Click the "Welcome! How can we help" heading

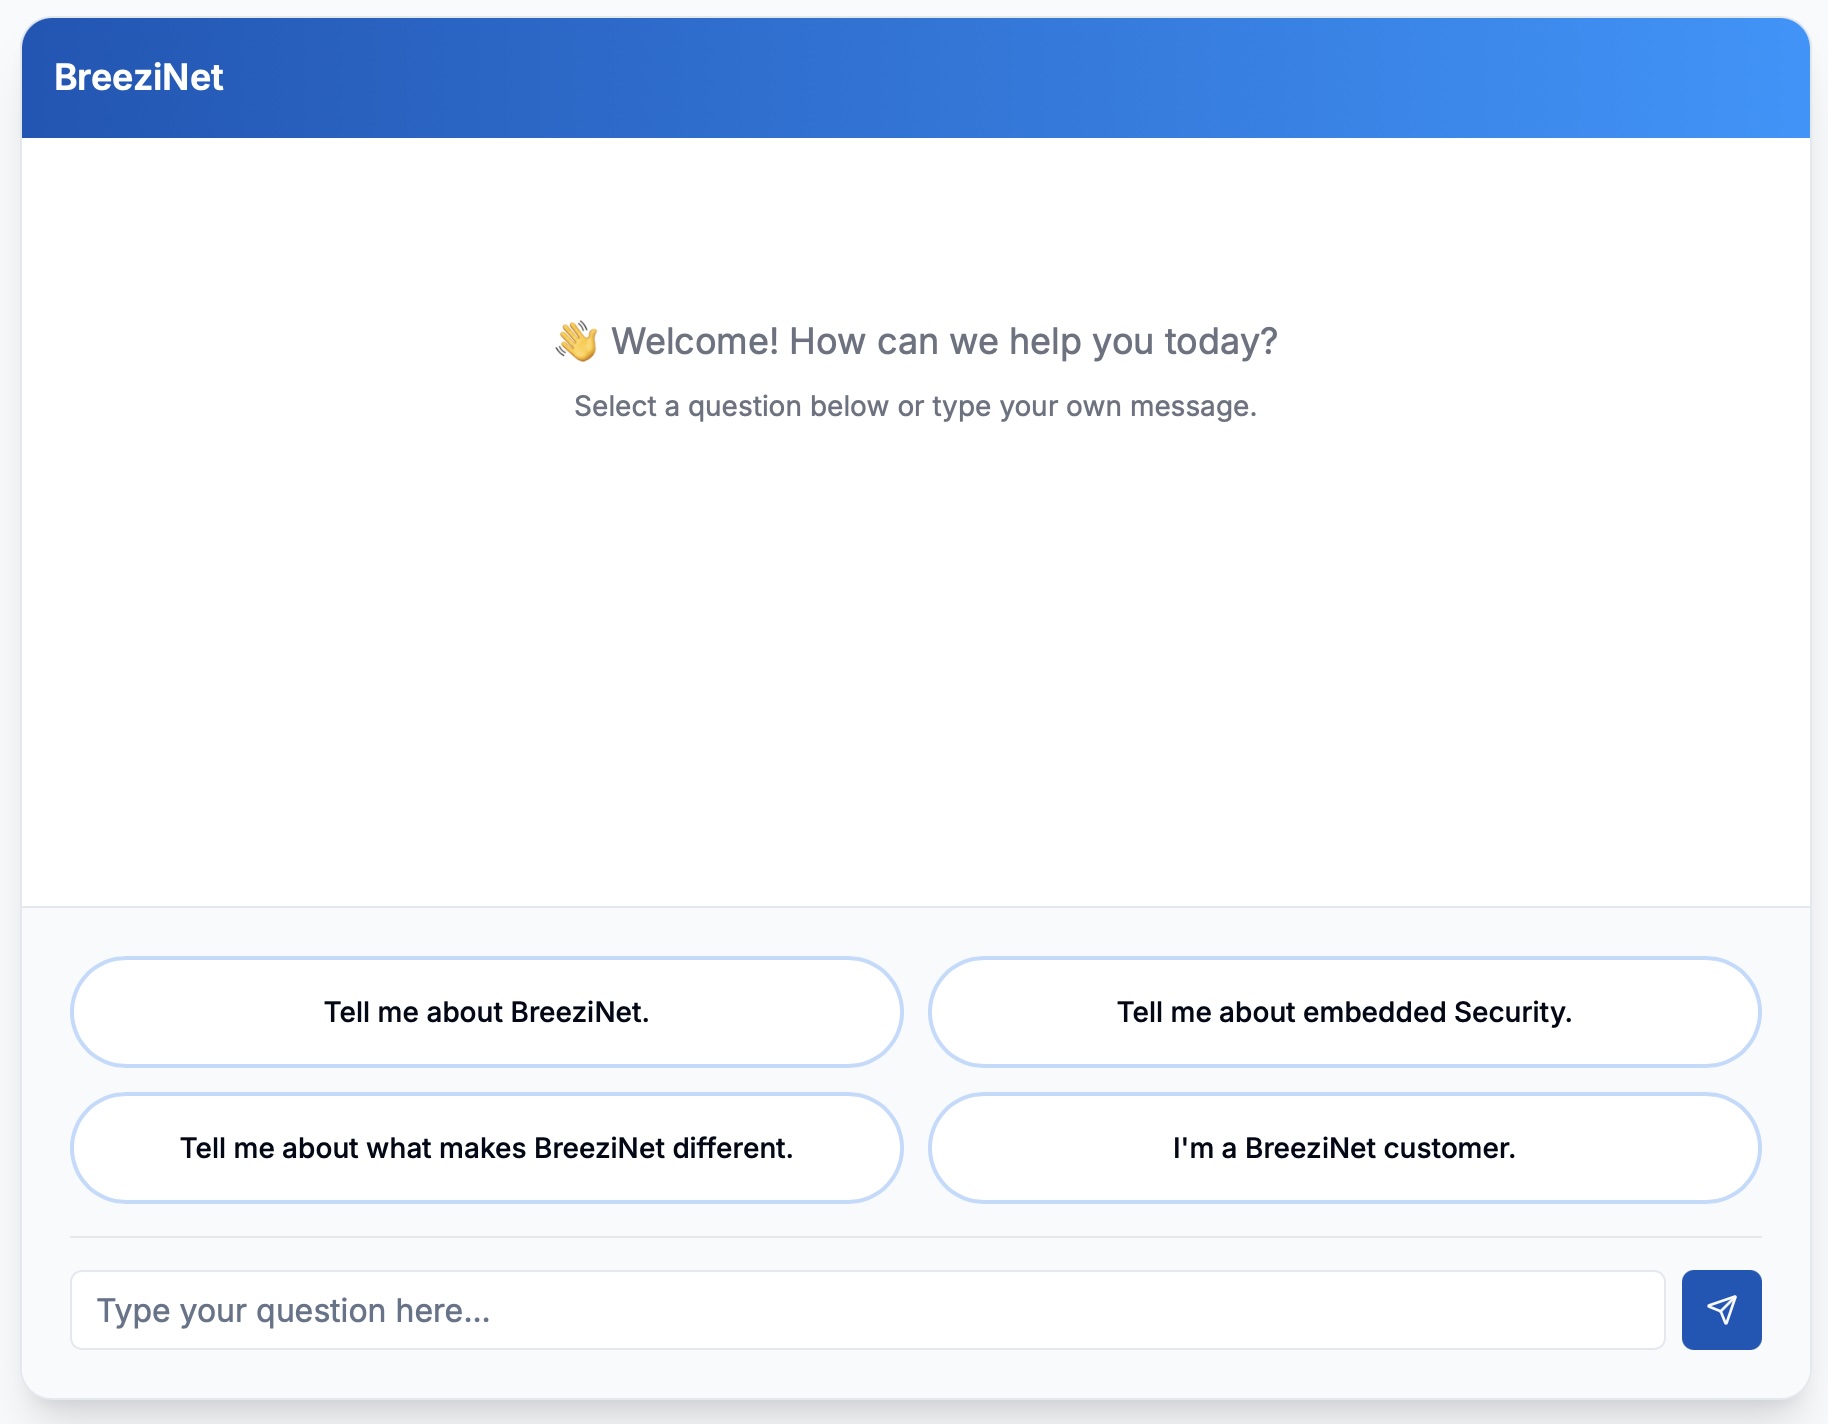944,342
